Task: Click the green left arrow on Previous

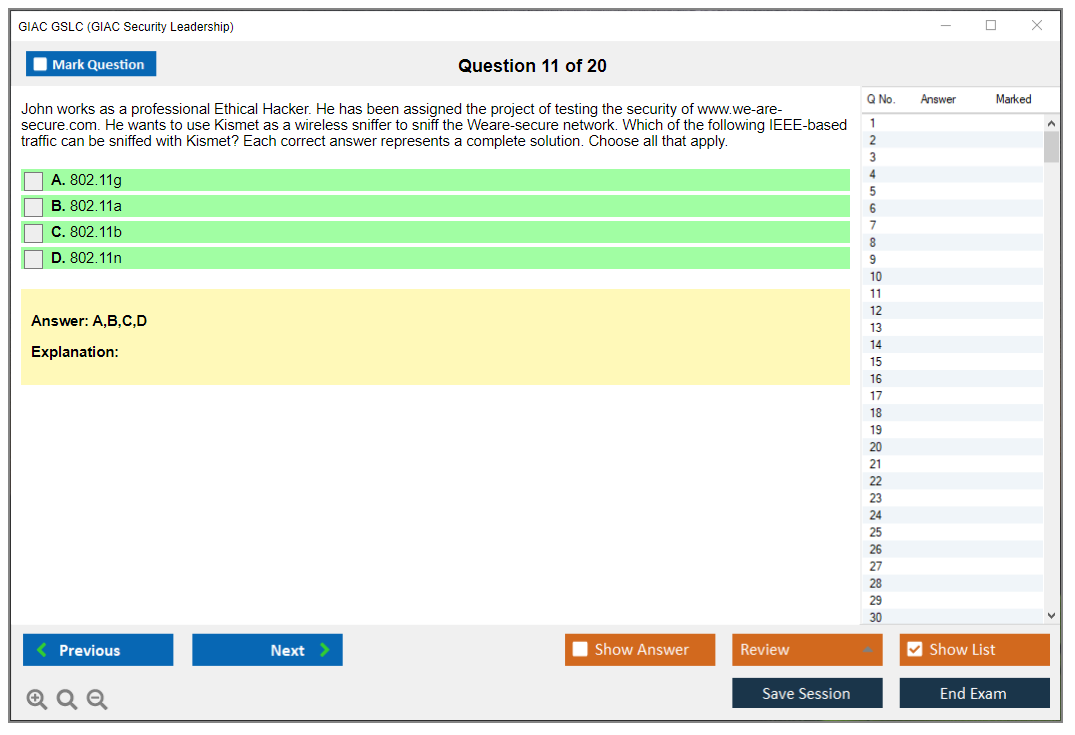Action: click(42, 650)
